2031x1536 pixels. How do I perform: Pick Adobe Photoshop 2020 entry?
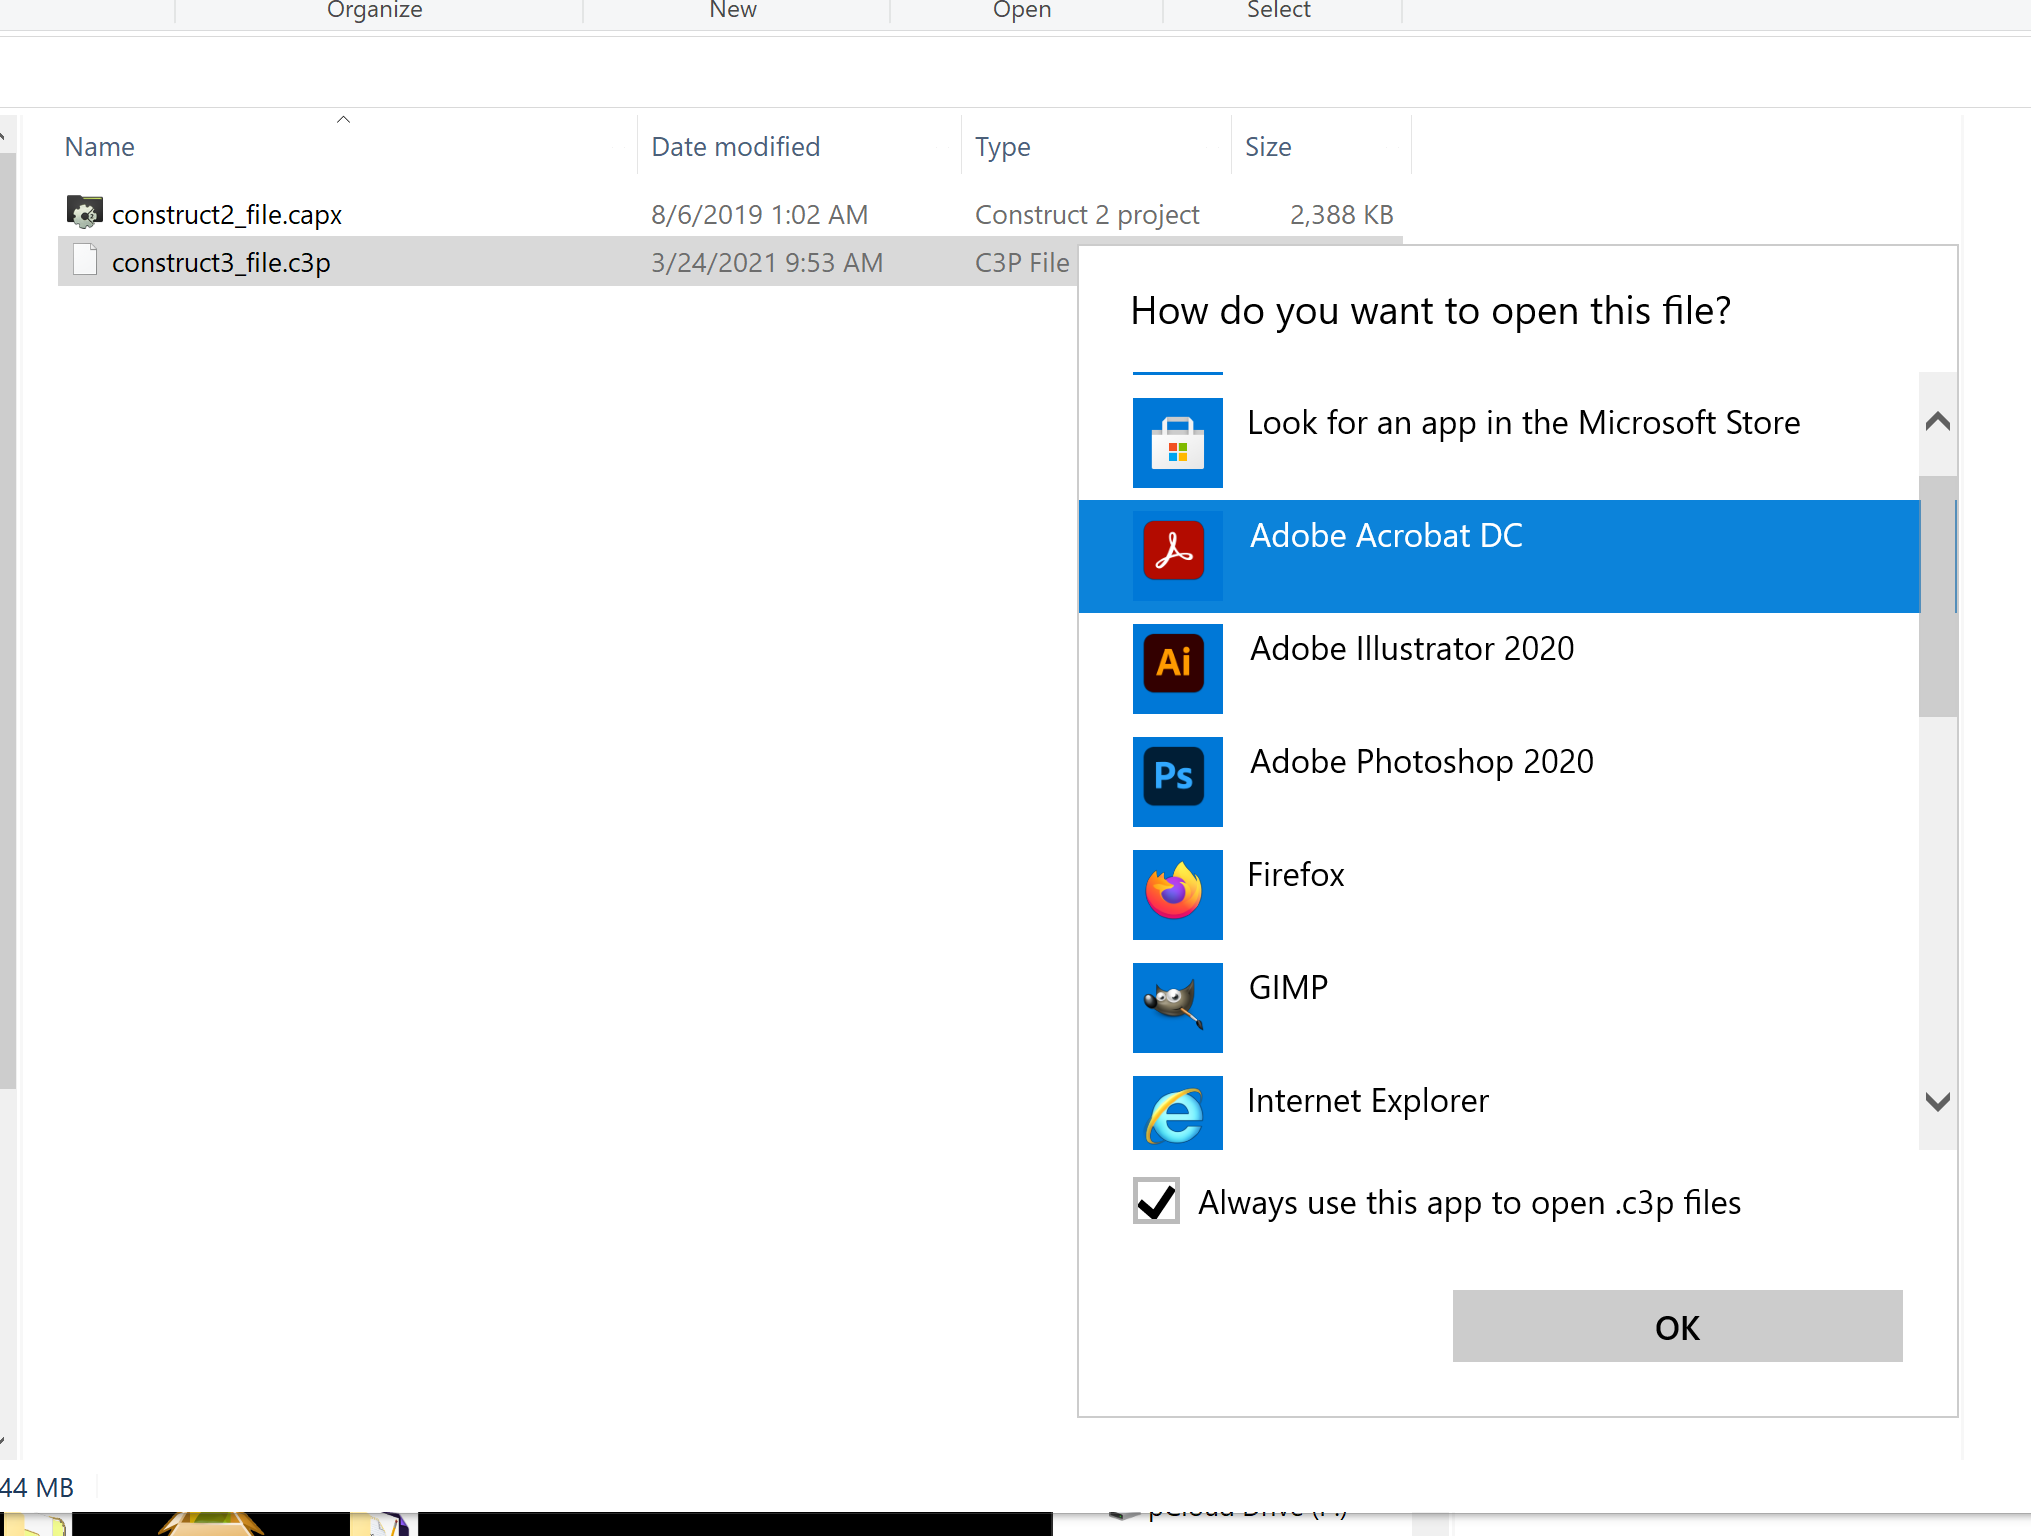(x=1499, y=782)
